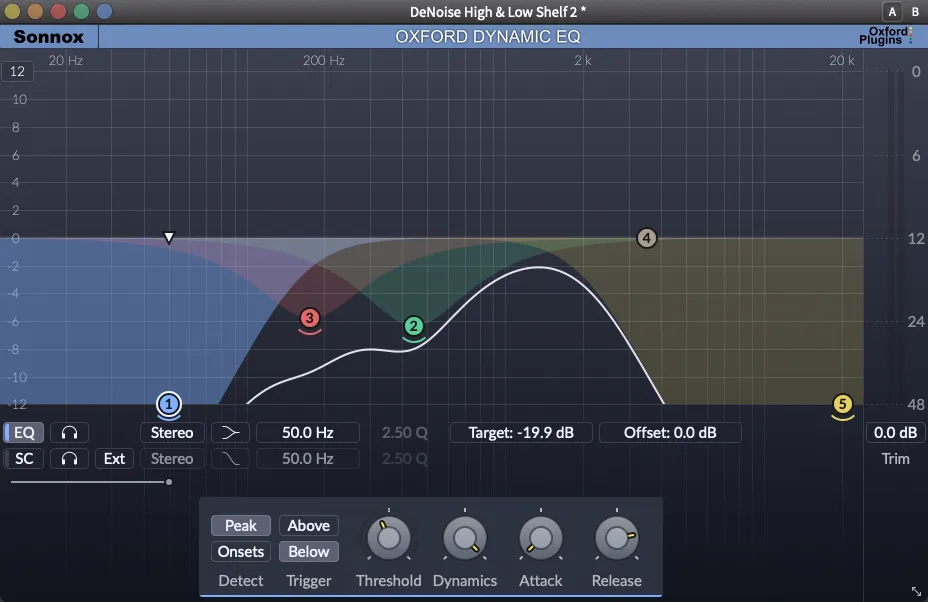Click the EQ row headphone solo icon
Image resolution: width=928 pixels, height=602 pixels.
coord(70,433)
